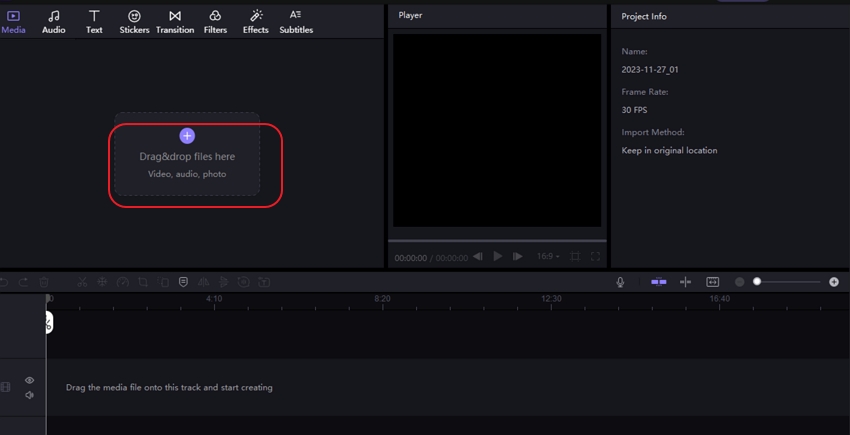Screen dimensions: 850x435
Task: Click the Player progress bar
Action: [x=497, y=240]
